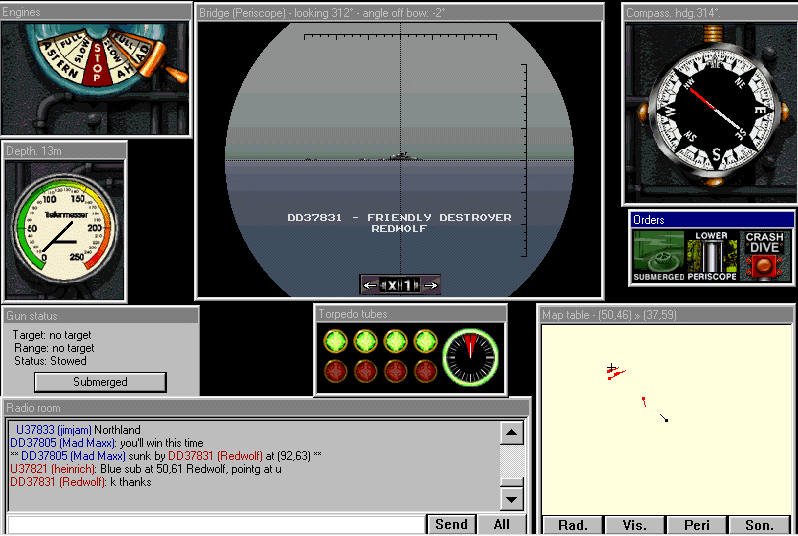Click the All button in Radio room
Screen dimensions: 798x536
click(501, 524)
